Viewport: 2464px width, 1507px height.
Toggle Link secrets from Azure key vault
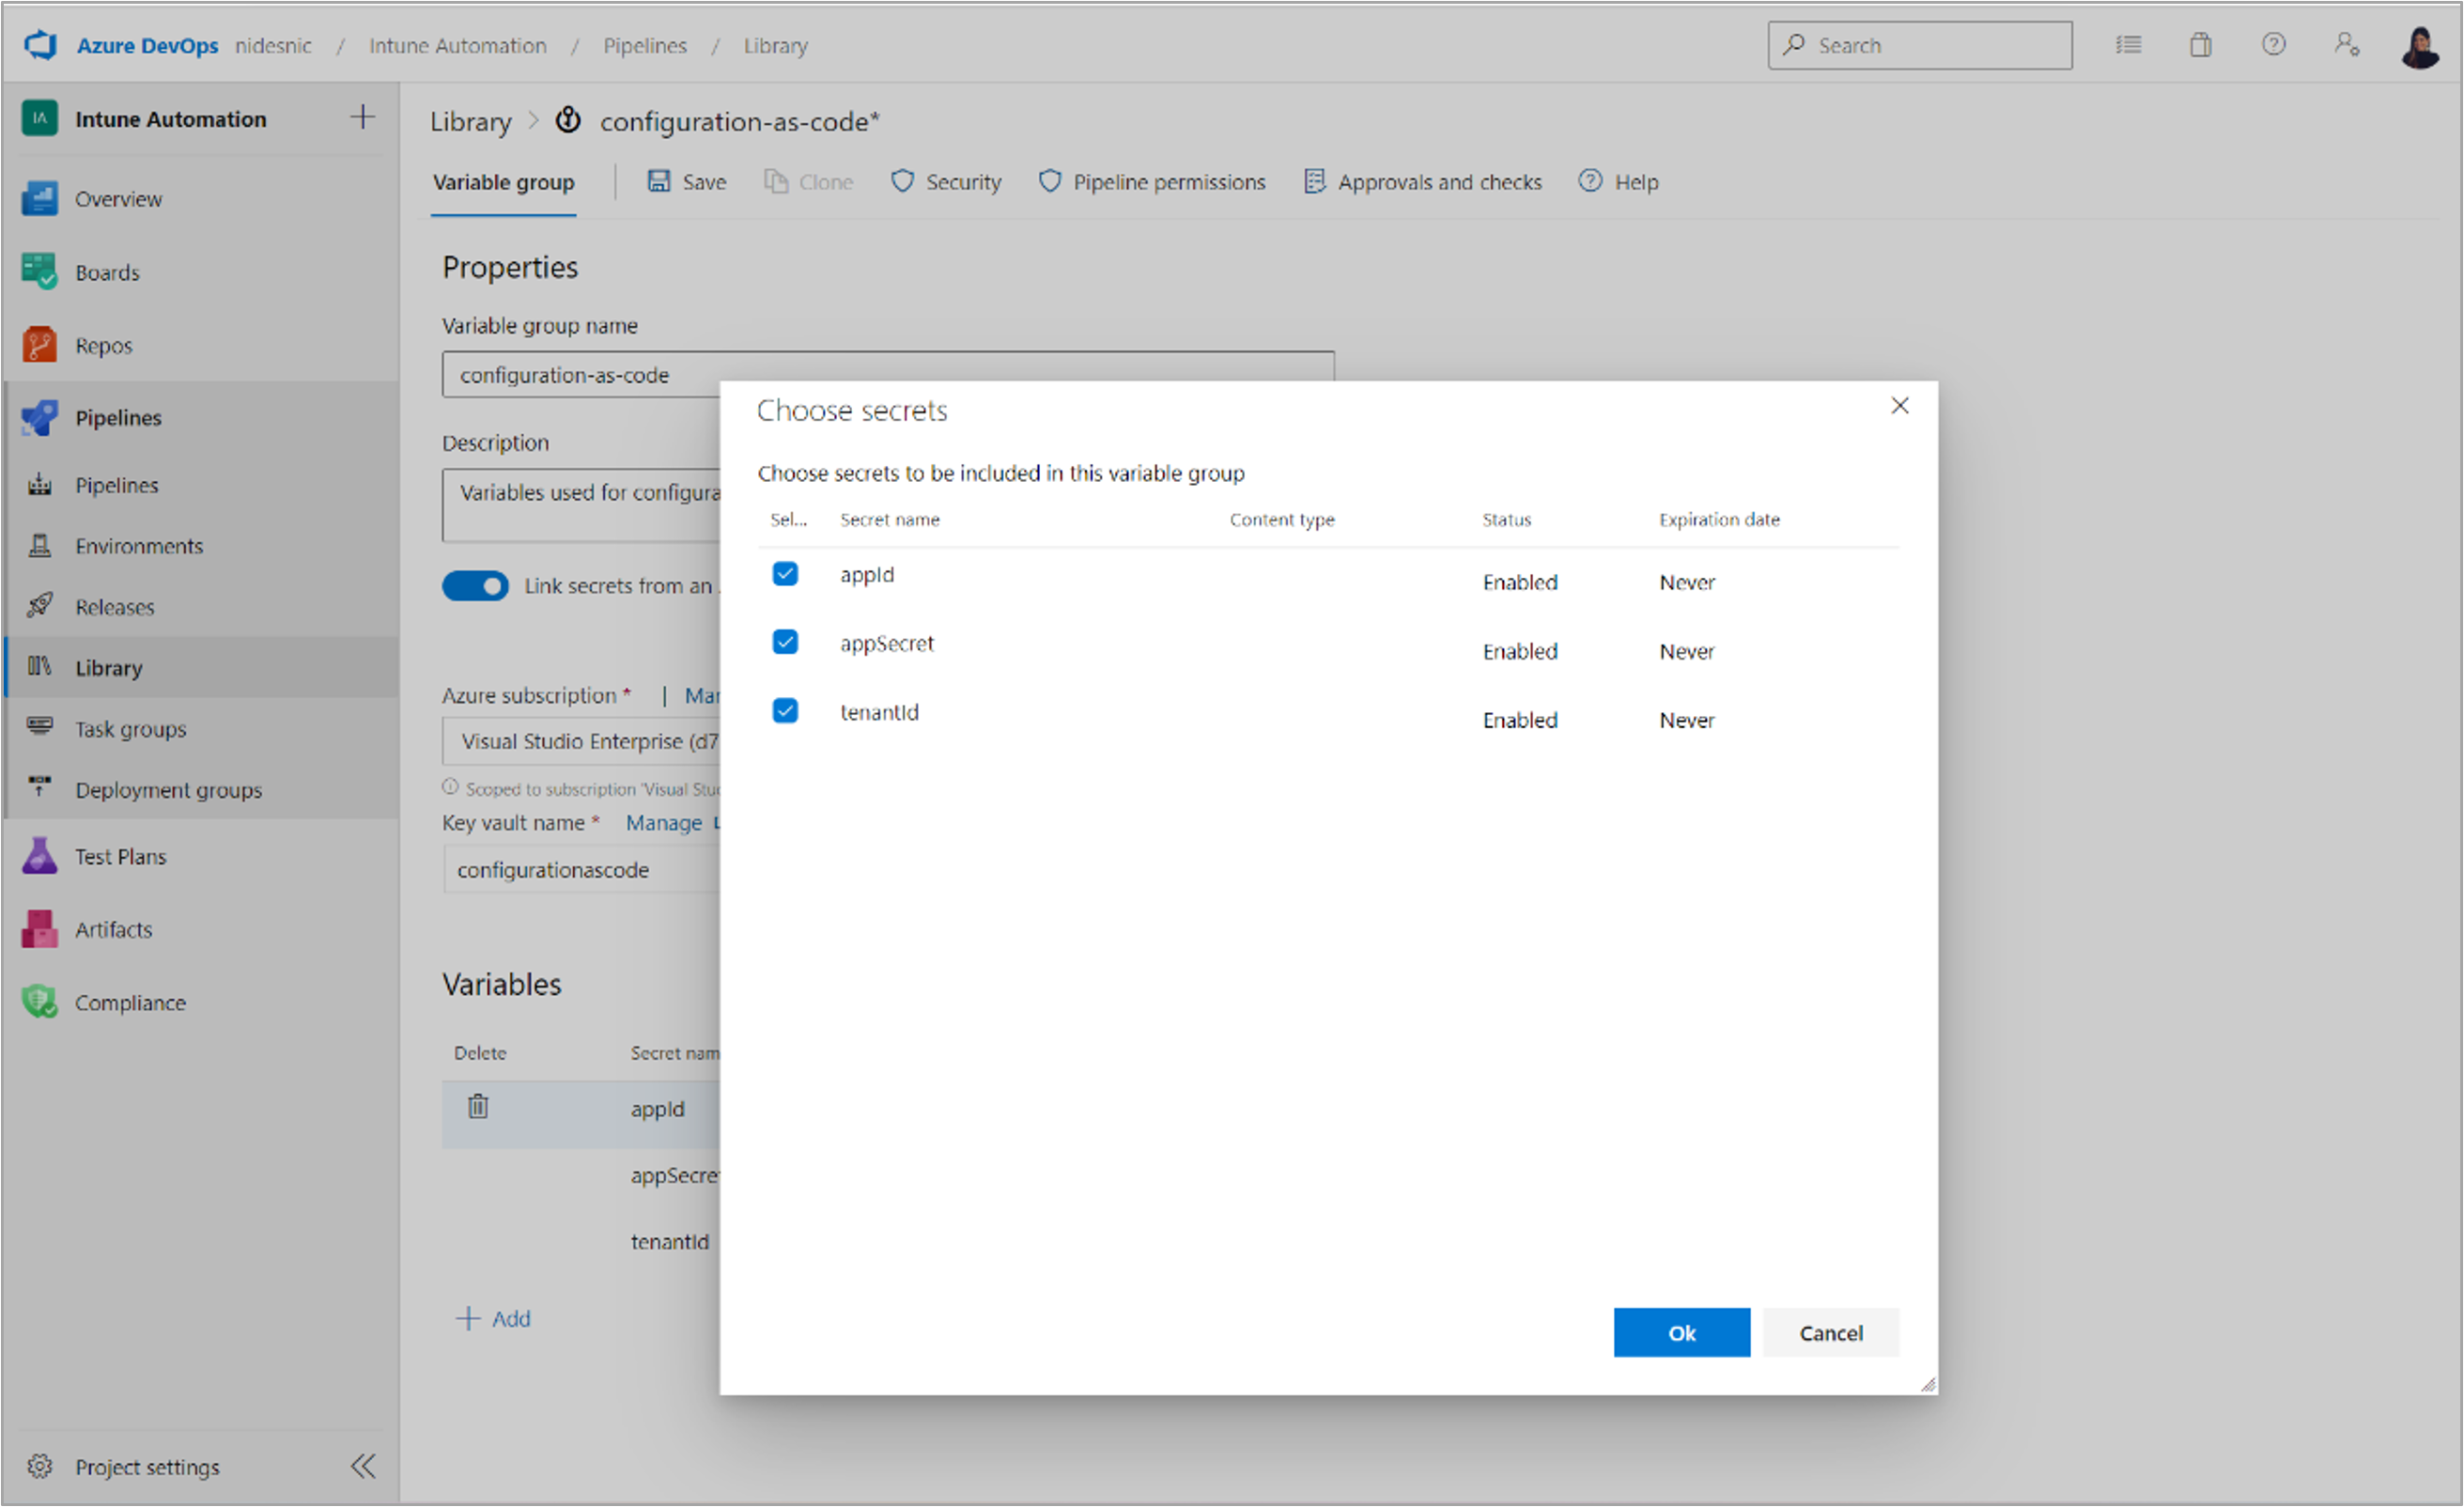(475, 586)
